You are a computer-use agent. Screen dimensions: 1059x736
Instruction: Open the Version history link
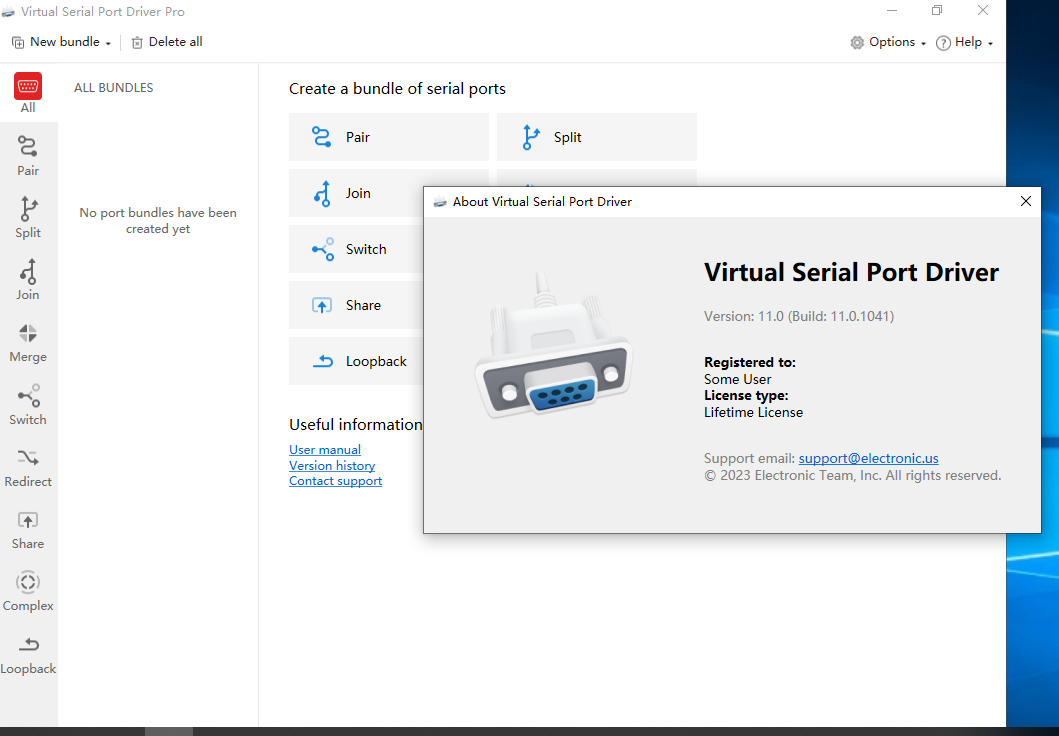331,466
